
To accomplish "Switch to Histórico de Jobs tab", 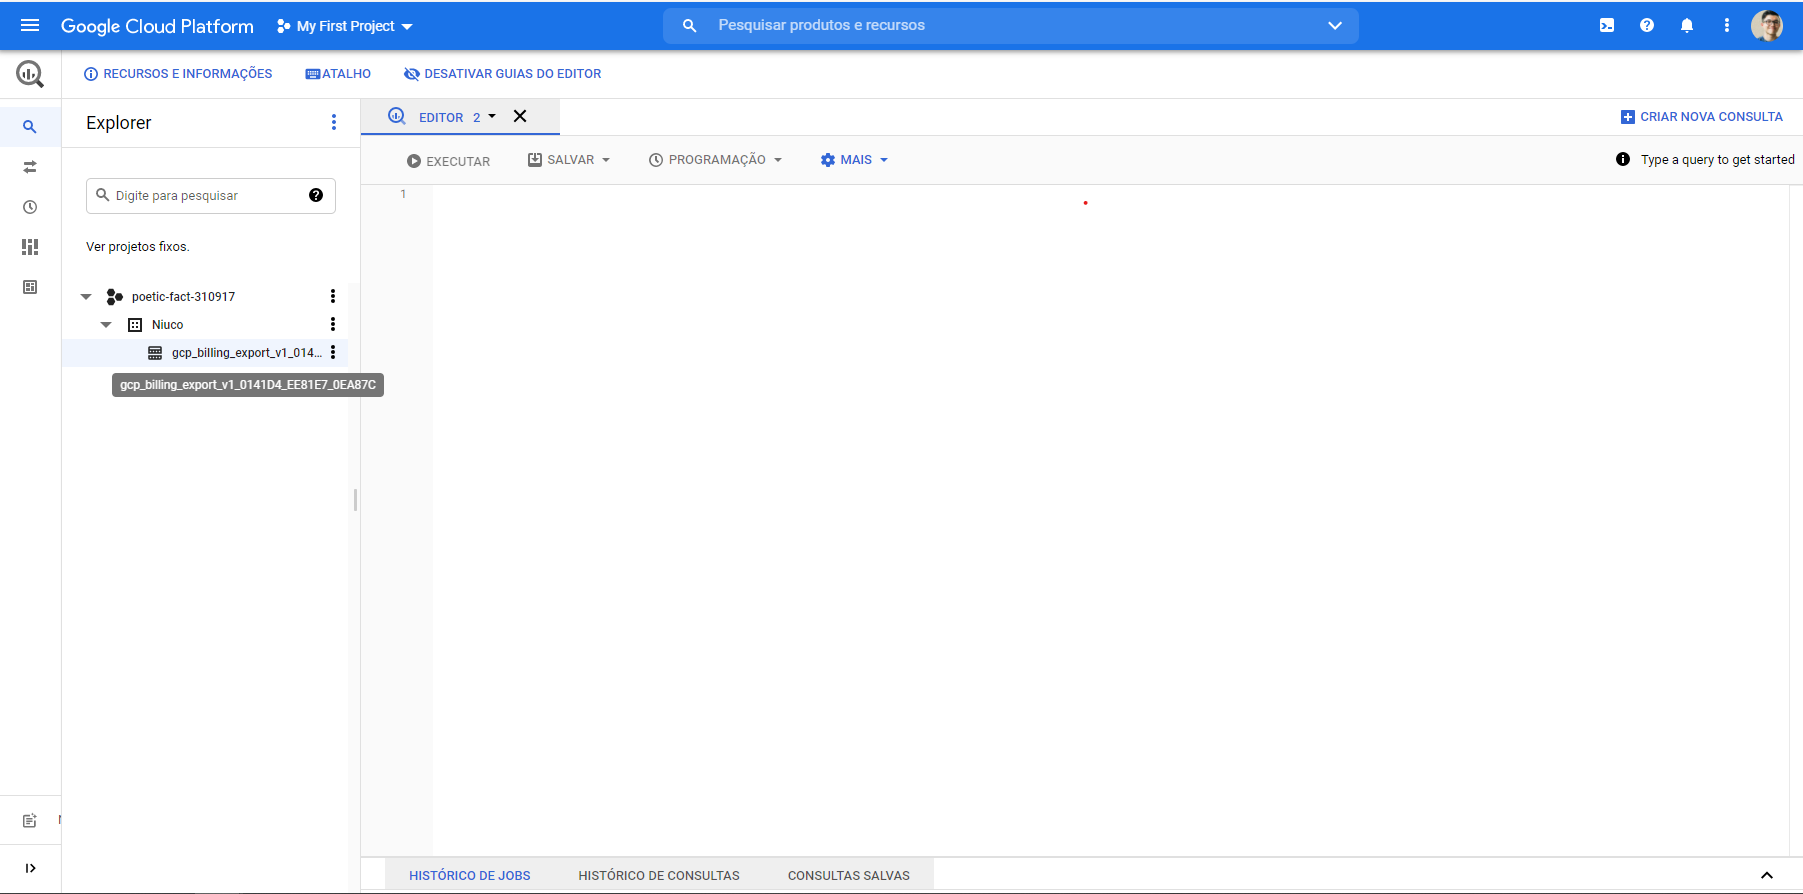I will click(x=470, y=875).
